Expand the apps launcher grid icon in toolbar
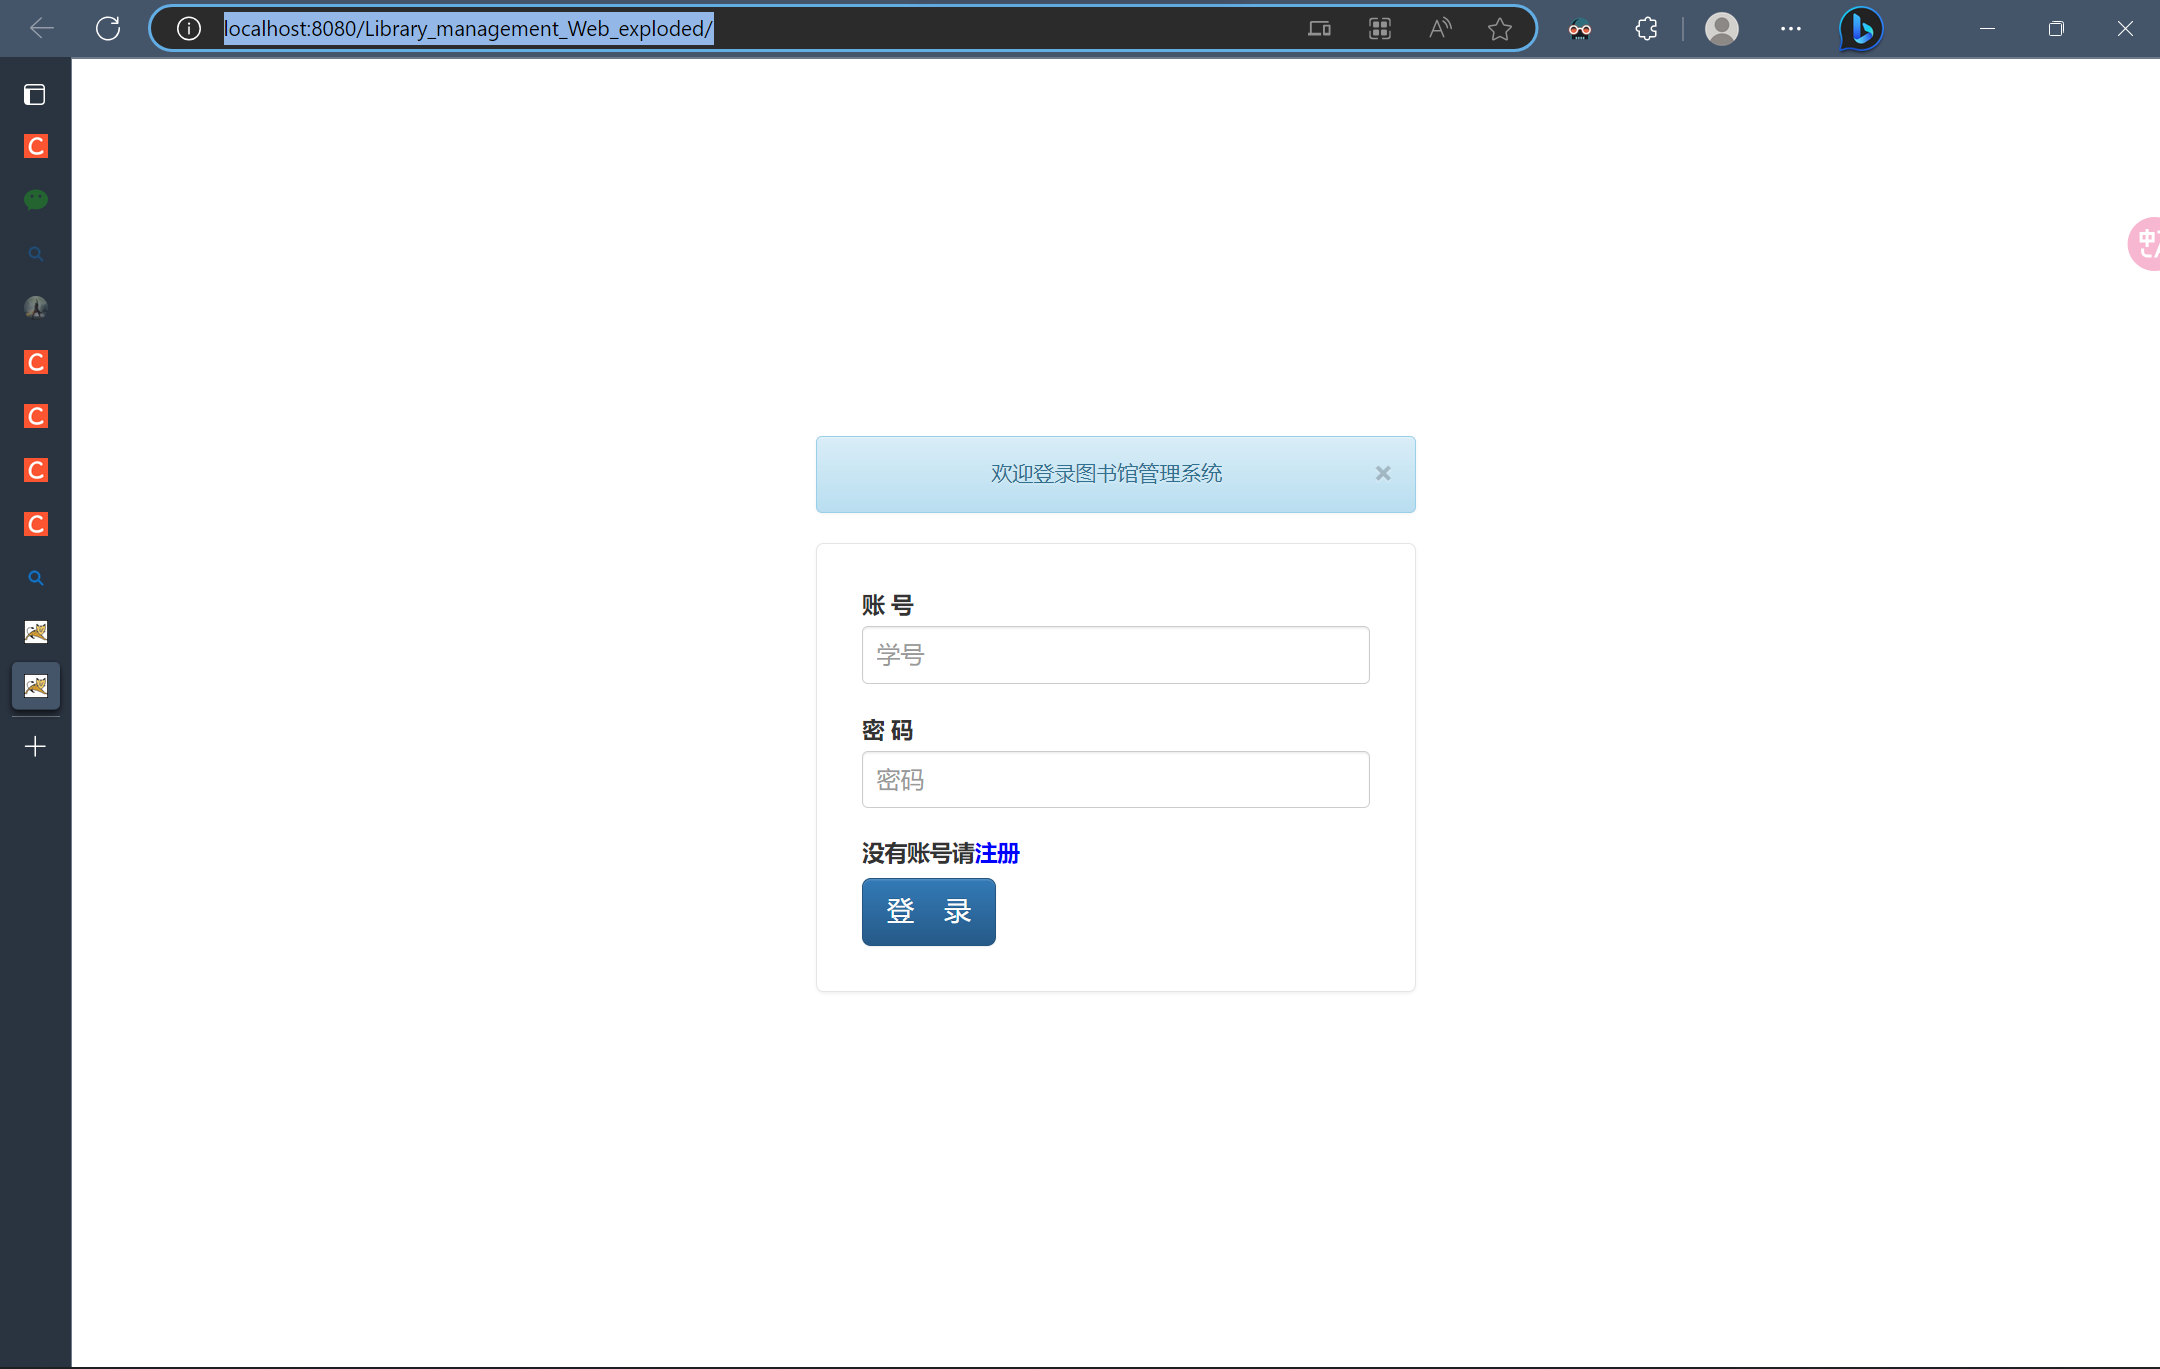Screen dimensions: 2160x1369 [1381, 28]
